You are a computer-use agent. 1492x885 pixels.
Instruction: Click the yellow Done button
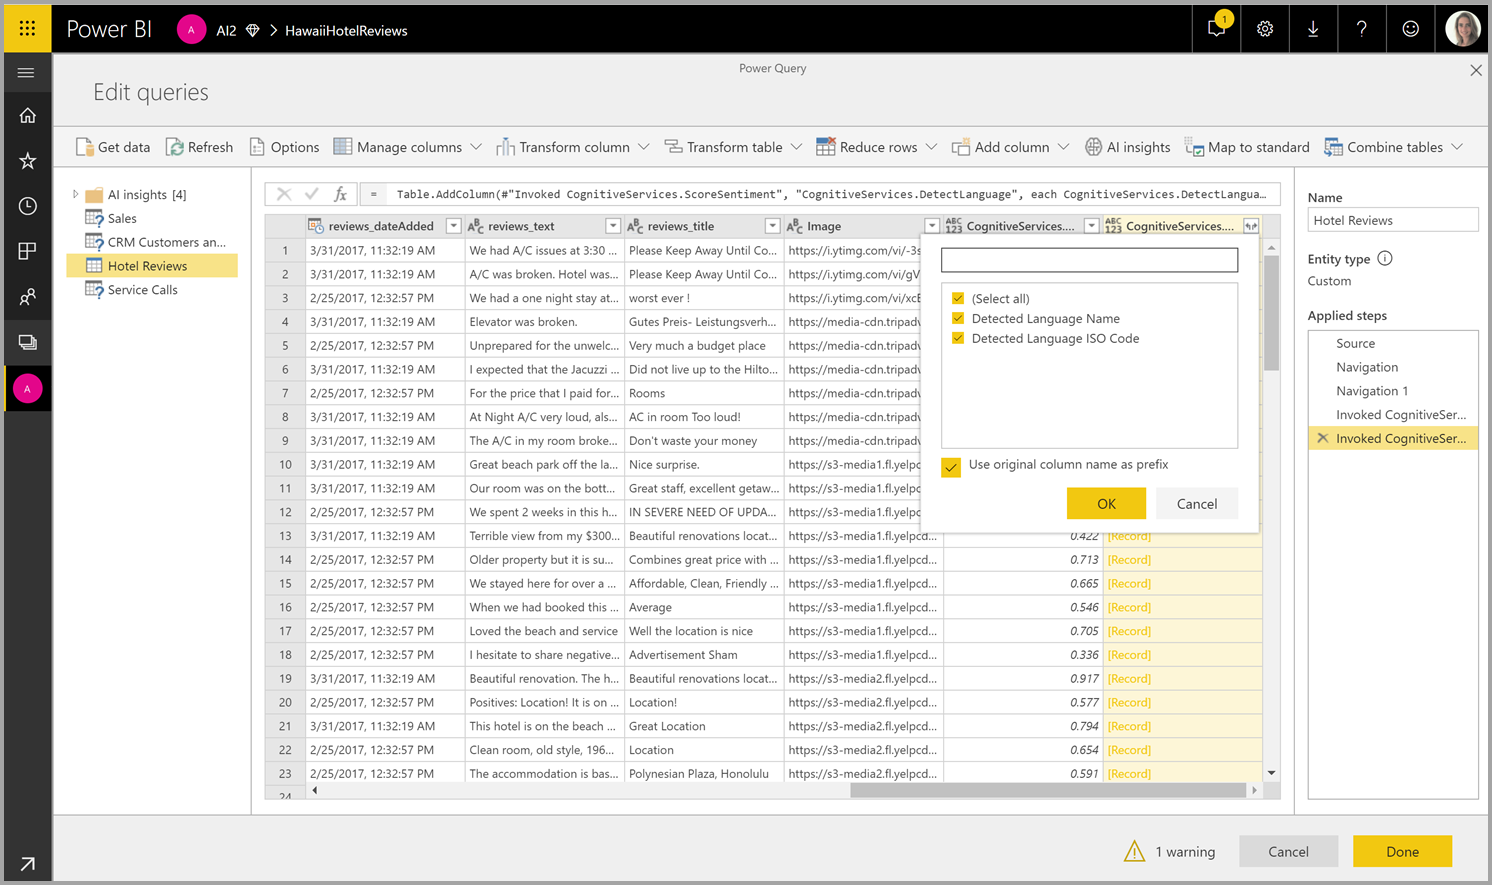[x=1402, y=851]
